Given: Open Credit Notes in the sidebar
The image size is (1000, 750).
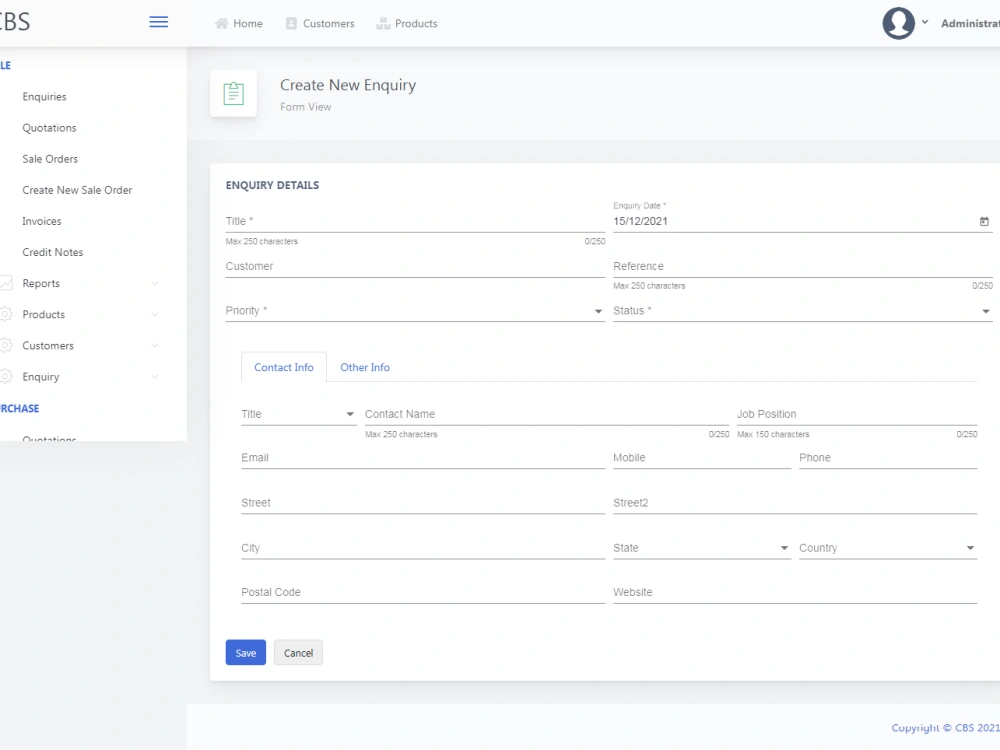Looking at the screenshot, I should (52, 253).
